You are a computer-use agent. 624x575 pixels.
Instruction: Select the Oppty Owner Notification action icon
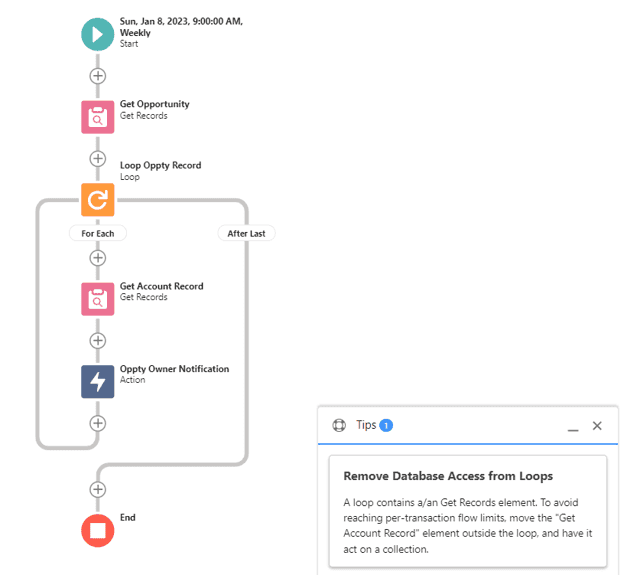click(x=98, y=382)
